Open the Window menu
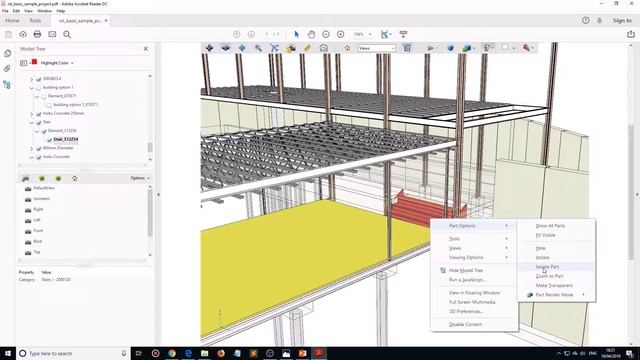The width and height of the screenshot is (640, 360). point(44,11)
